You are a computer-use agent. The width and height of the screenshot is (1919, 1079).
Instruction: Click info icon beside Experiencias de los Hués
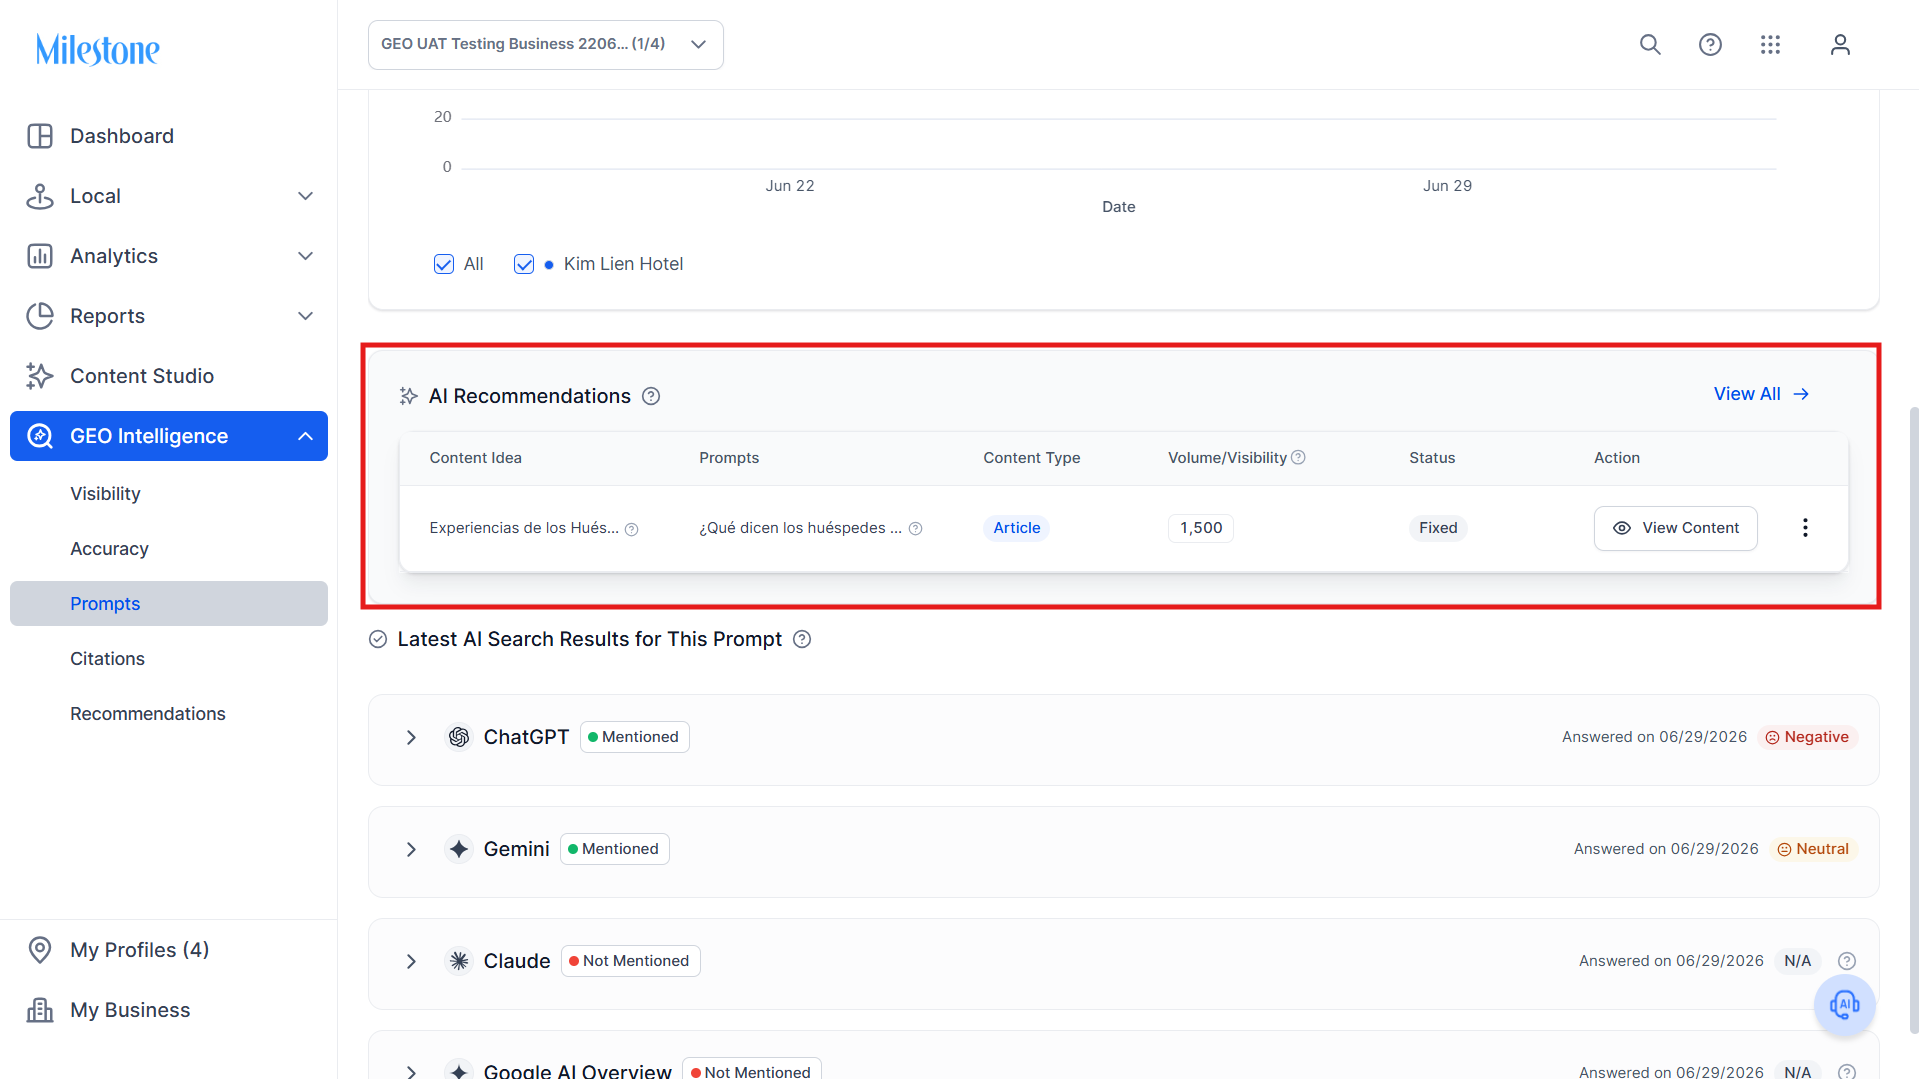point(631,529)
